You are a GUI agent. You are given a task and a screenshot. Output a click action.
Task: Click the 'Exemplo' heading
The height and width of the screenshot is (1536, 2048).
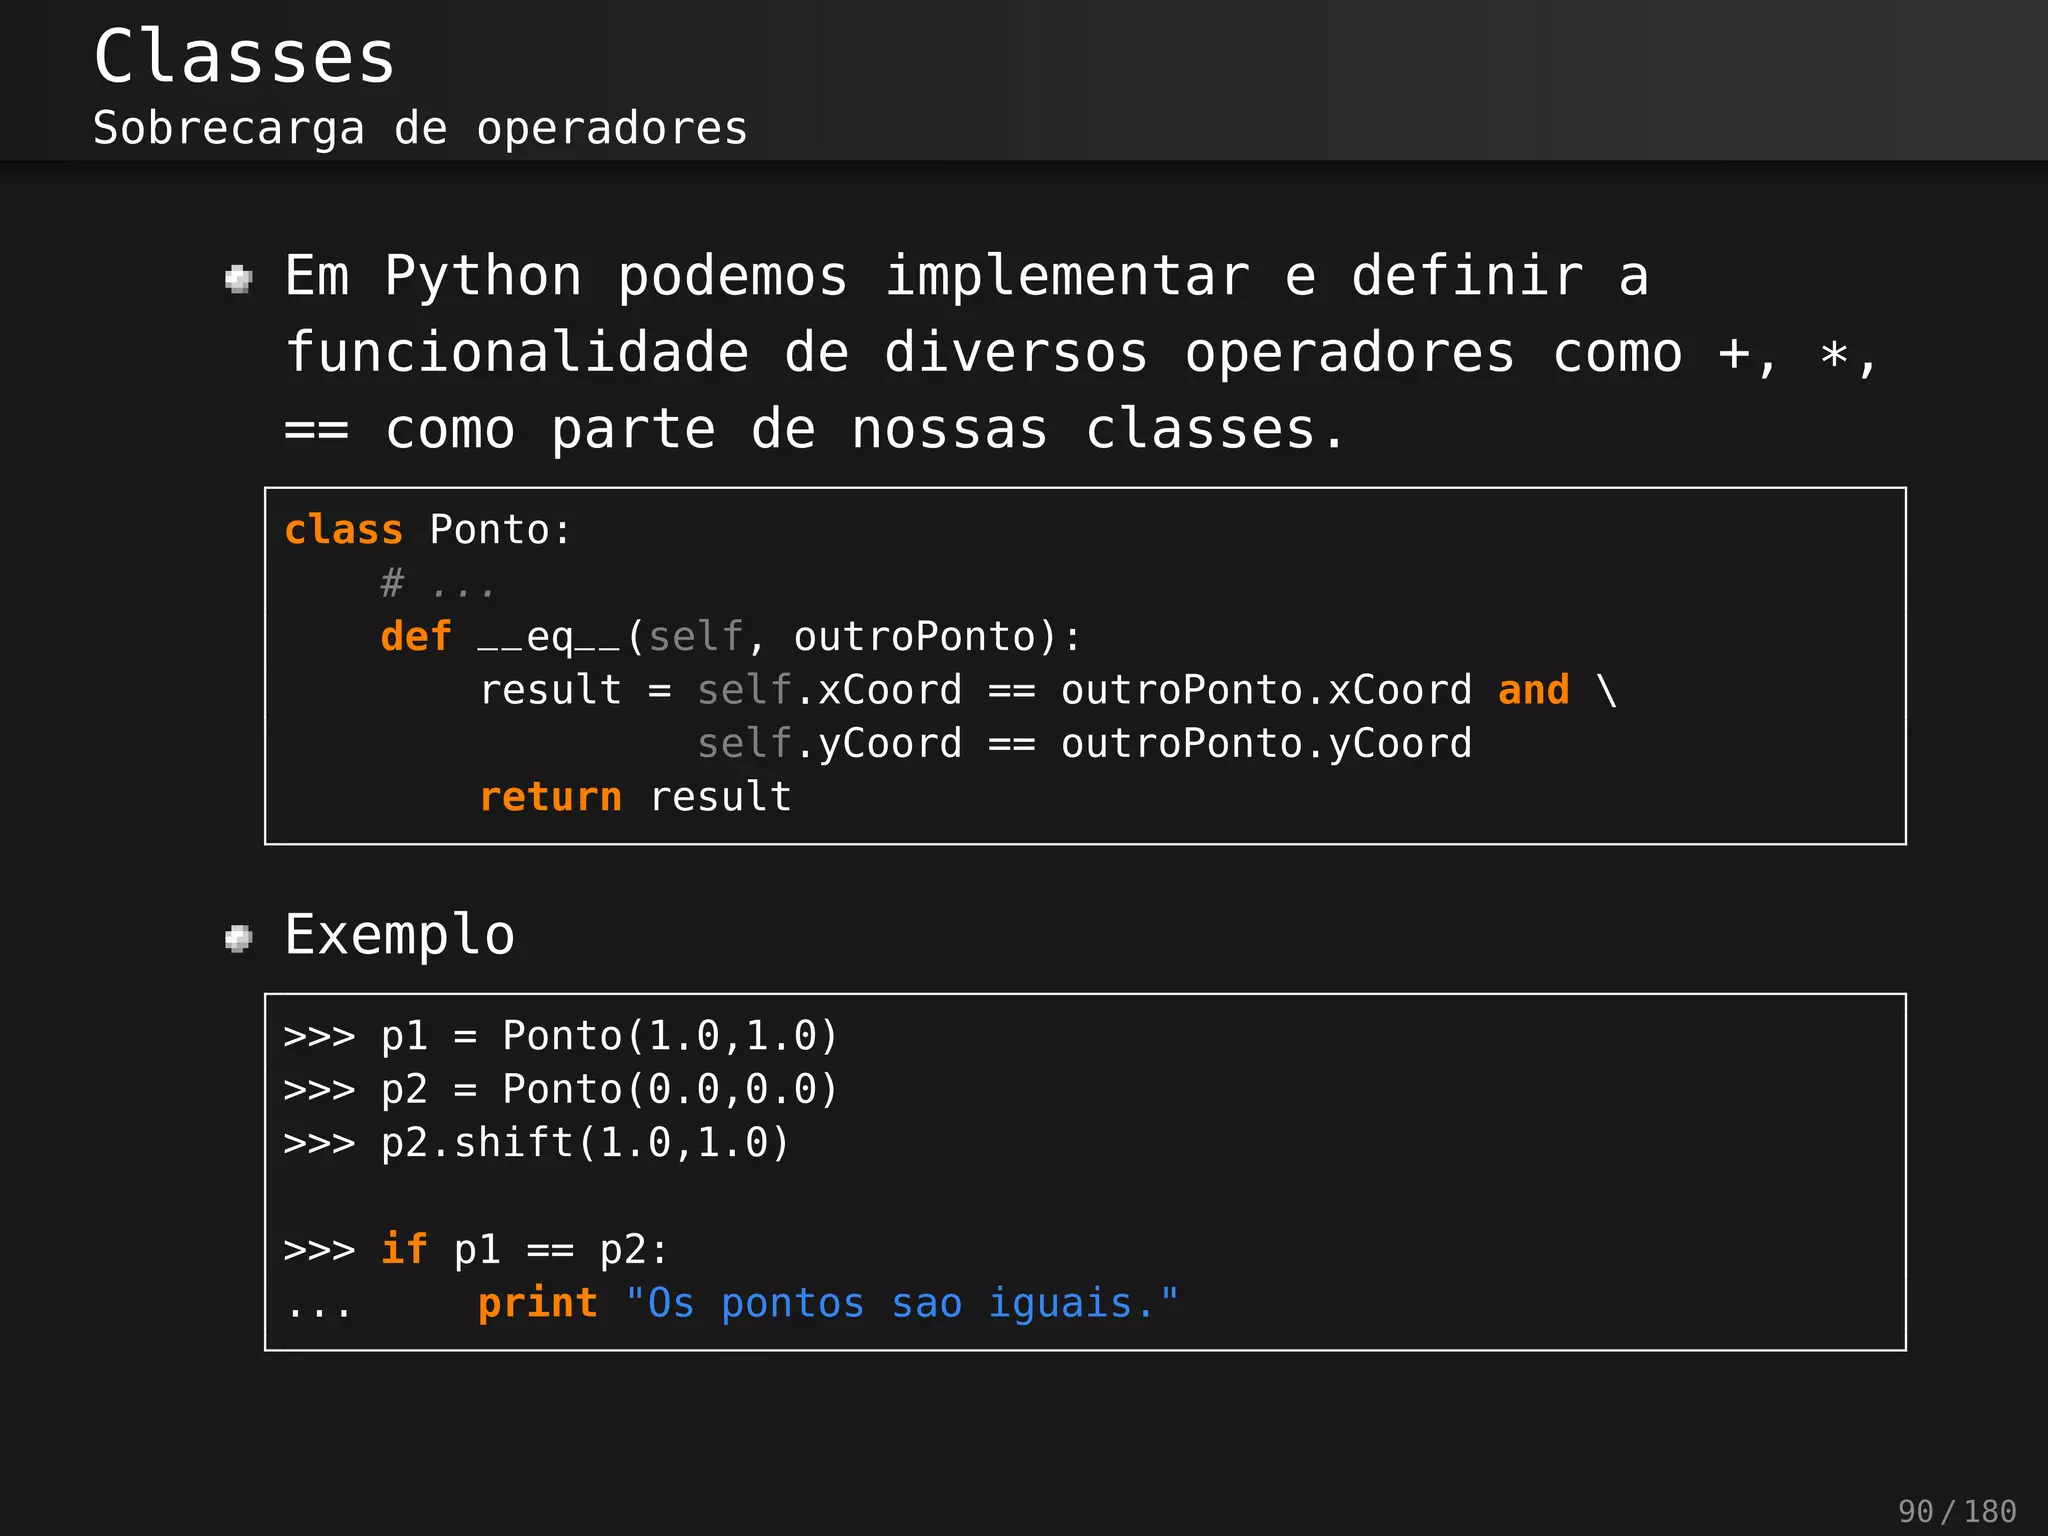[x=400, y=935]
